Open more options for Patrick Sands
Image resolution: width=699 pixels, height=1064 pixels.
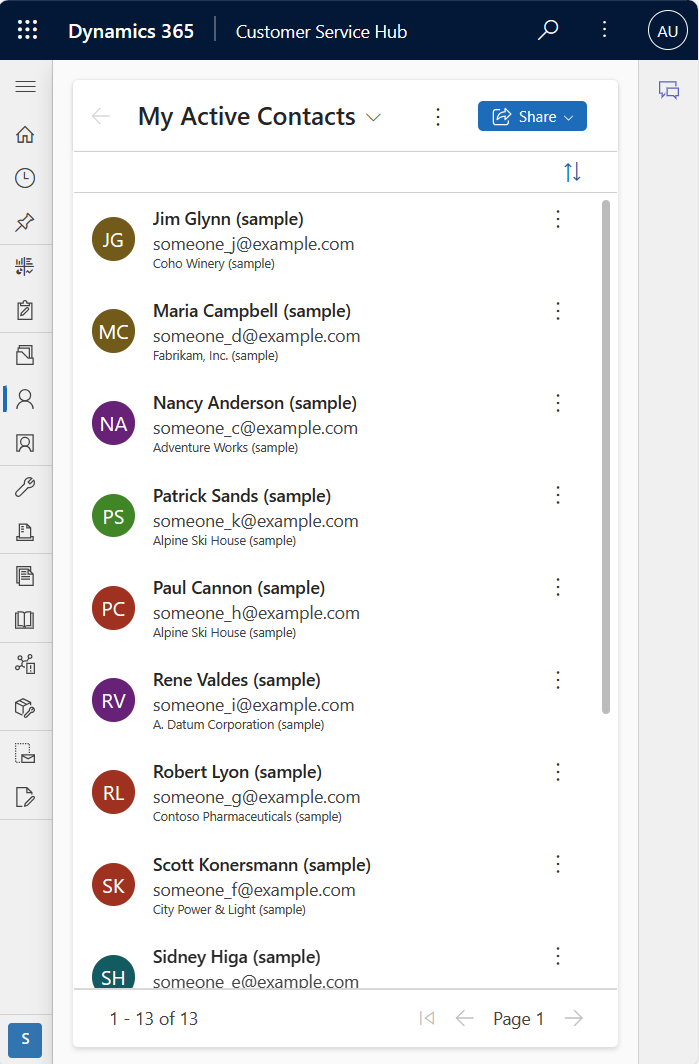tap(558, 495)
